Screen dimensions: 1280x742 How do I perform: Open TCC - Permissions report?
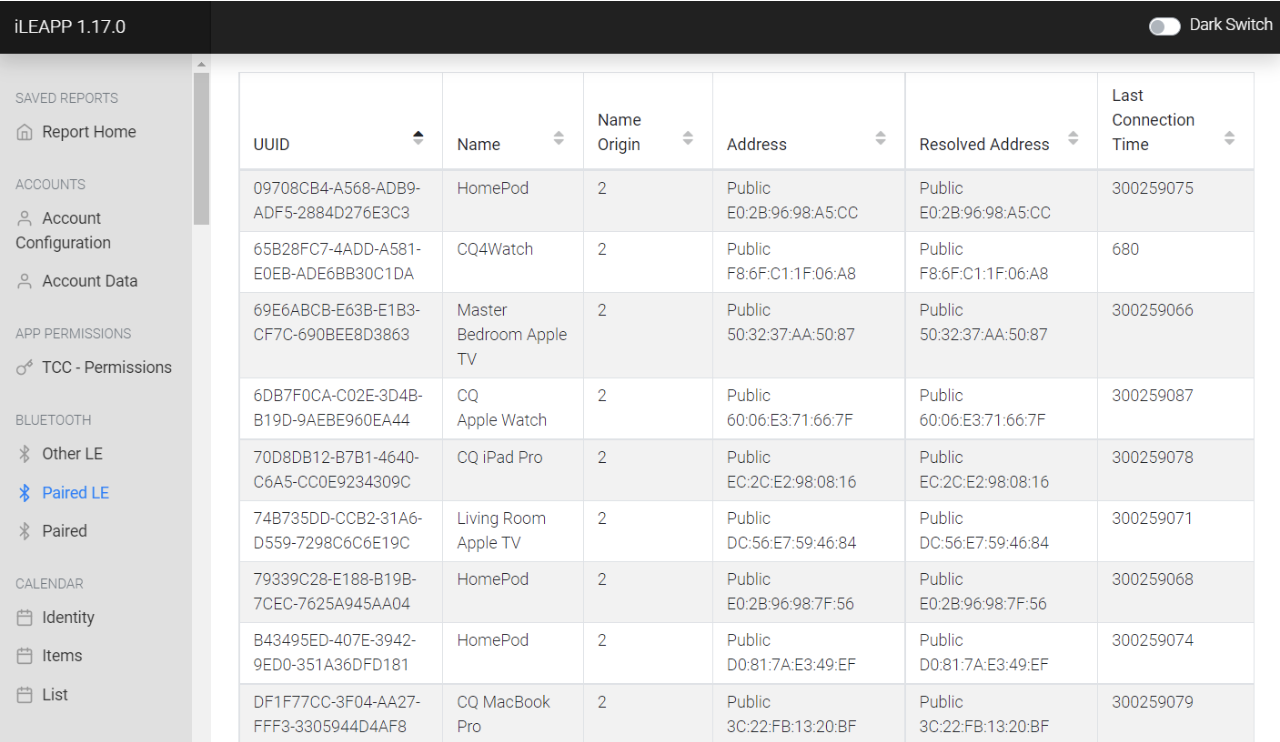coord(106,367)
